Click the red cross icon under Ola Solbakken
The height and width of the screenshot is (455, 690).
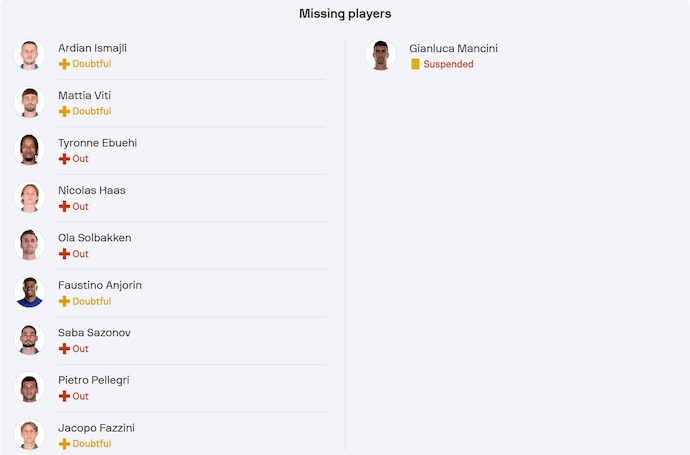64,254
